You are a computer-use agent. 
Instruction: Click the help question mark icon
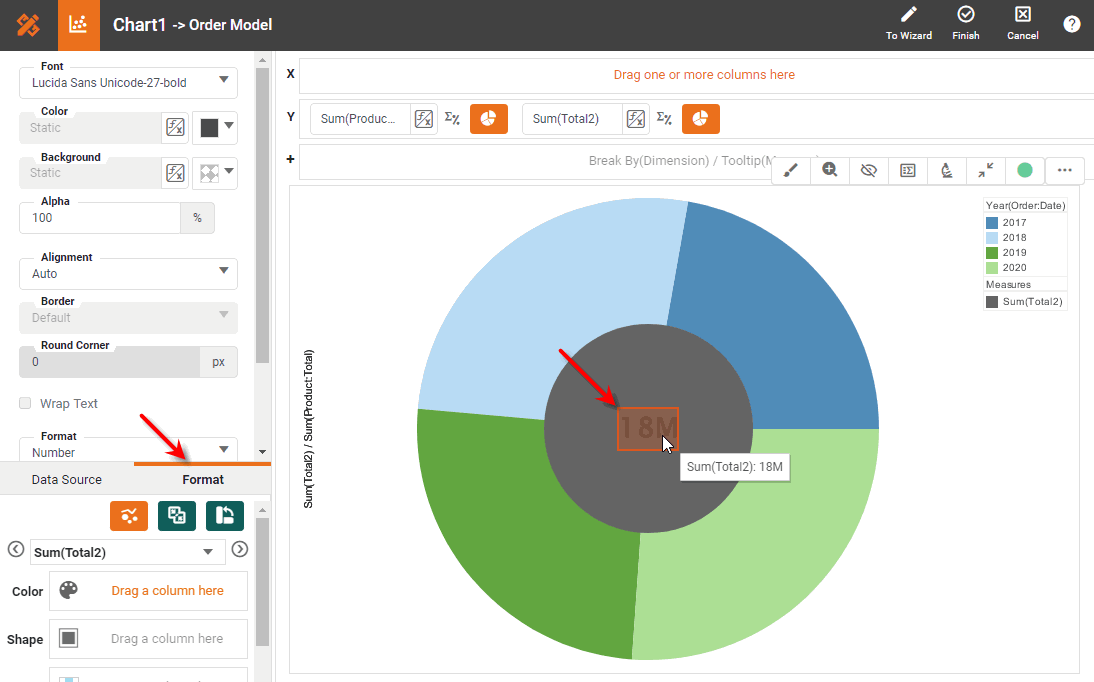tap(1071, 24)
